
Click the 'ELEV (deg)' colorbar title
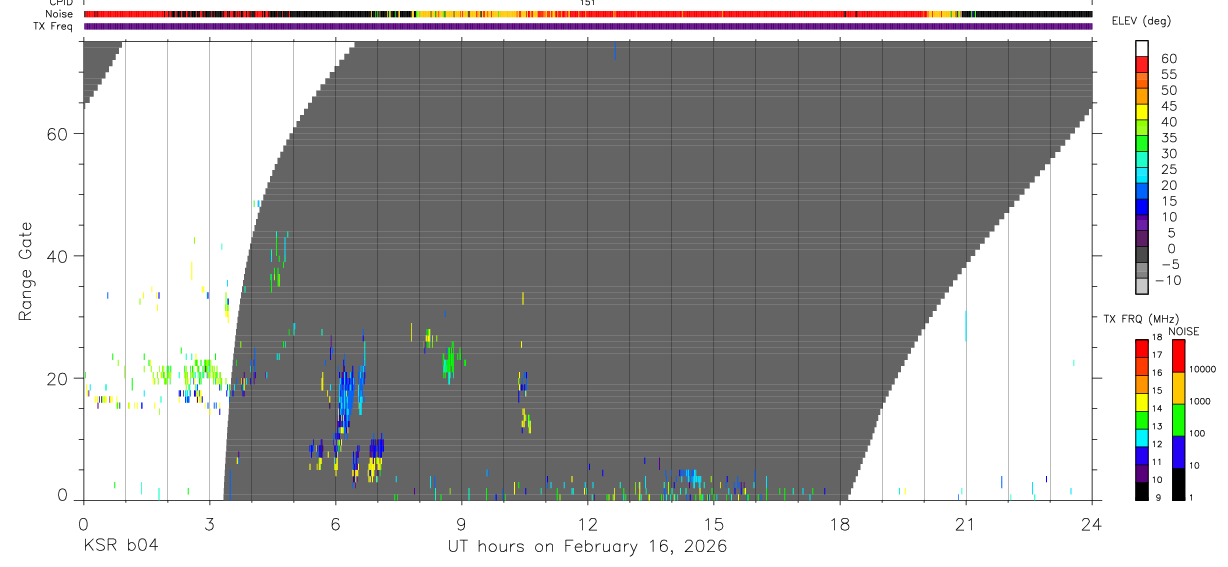pyautogui.click(x=1141, y=21)
